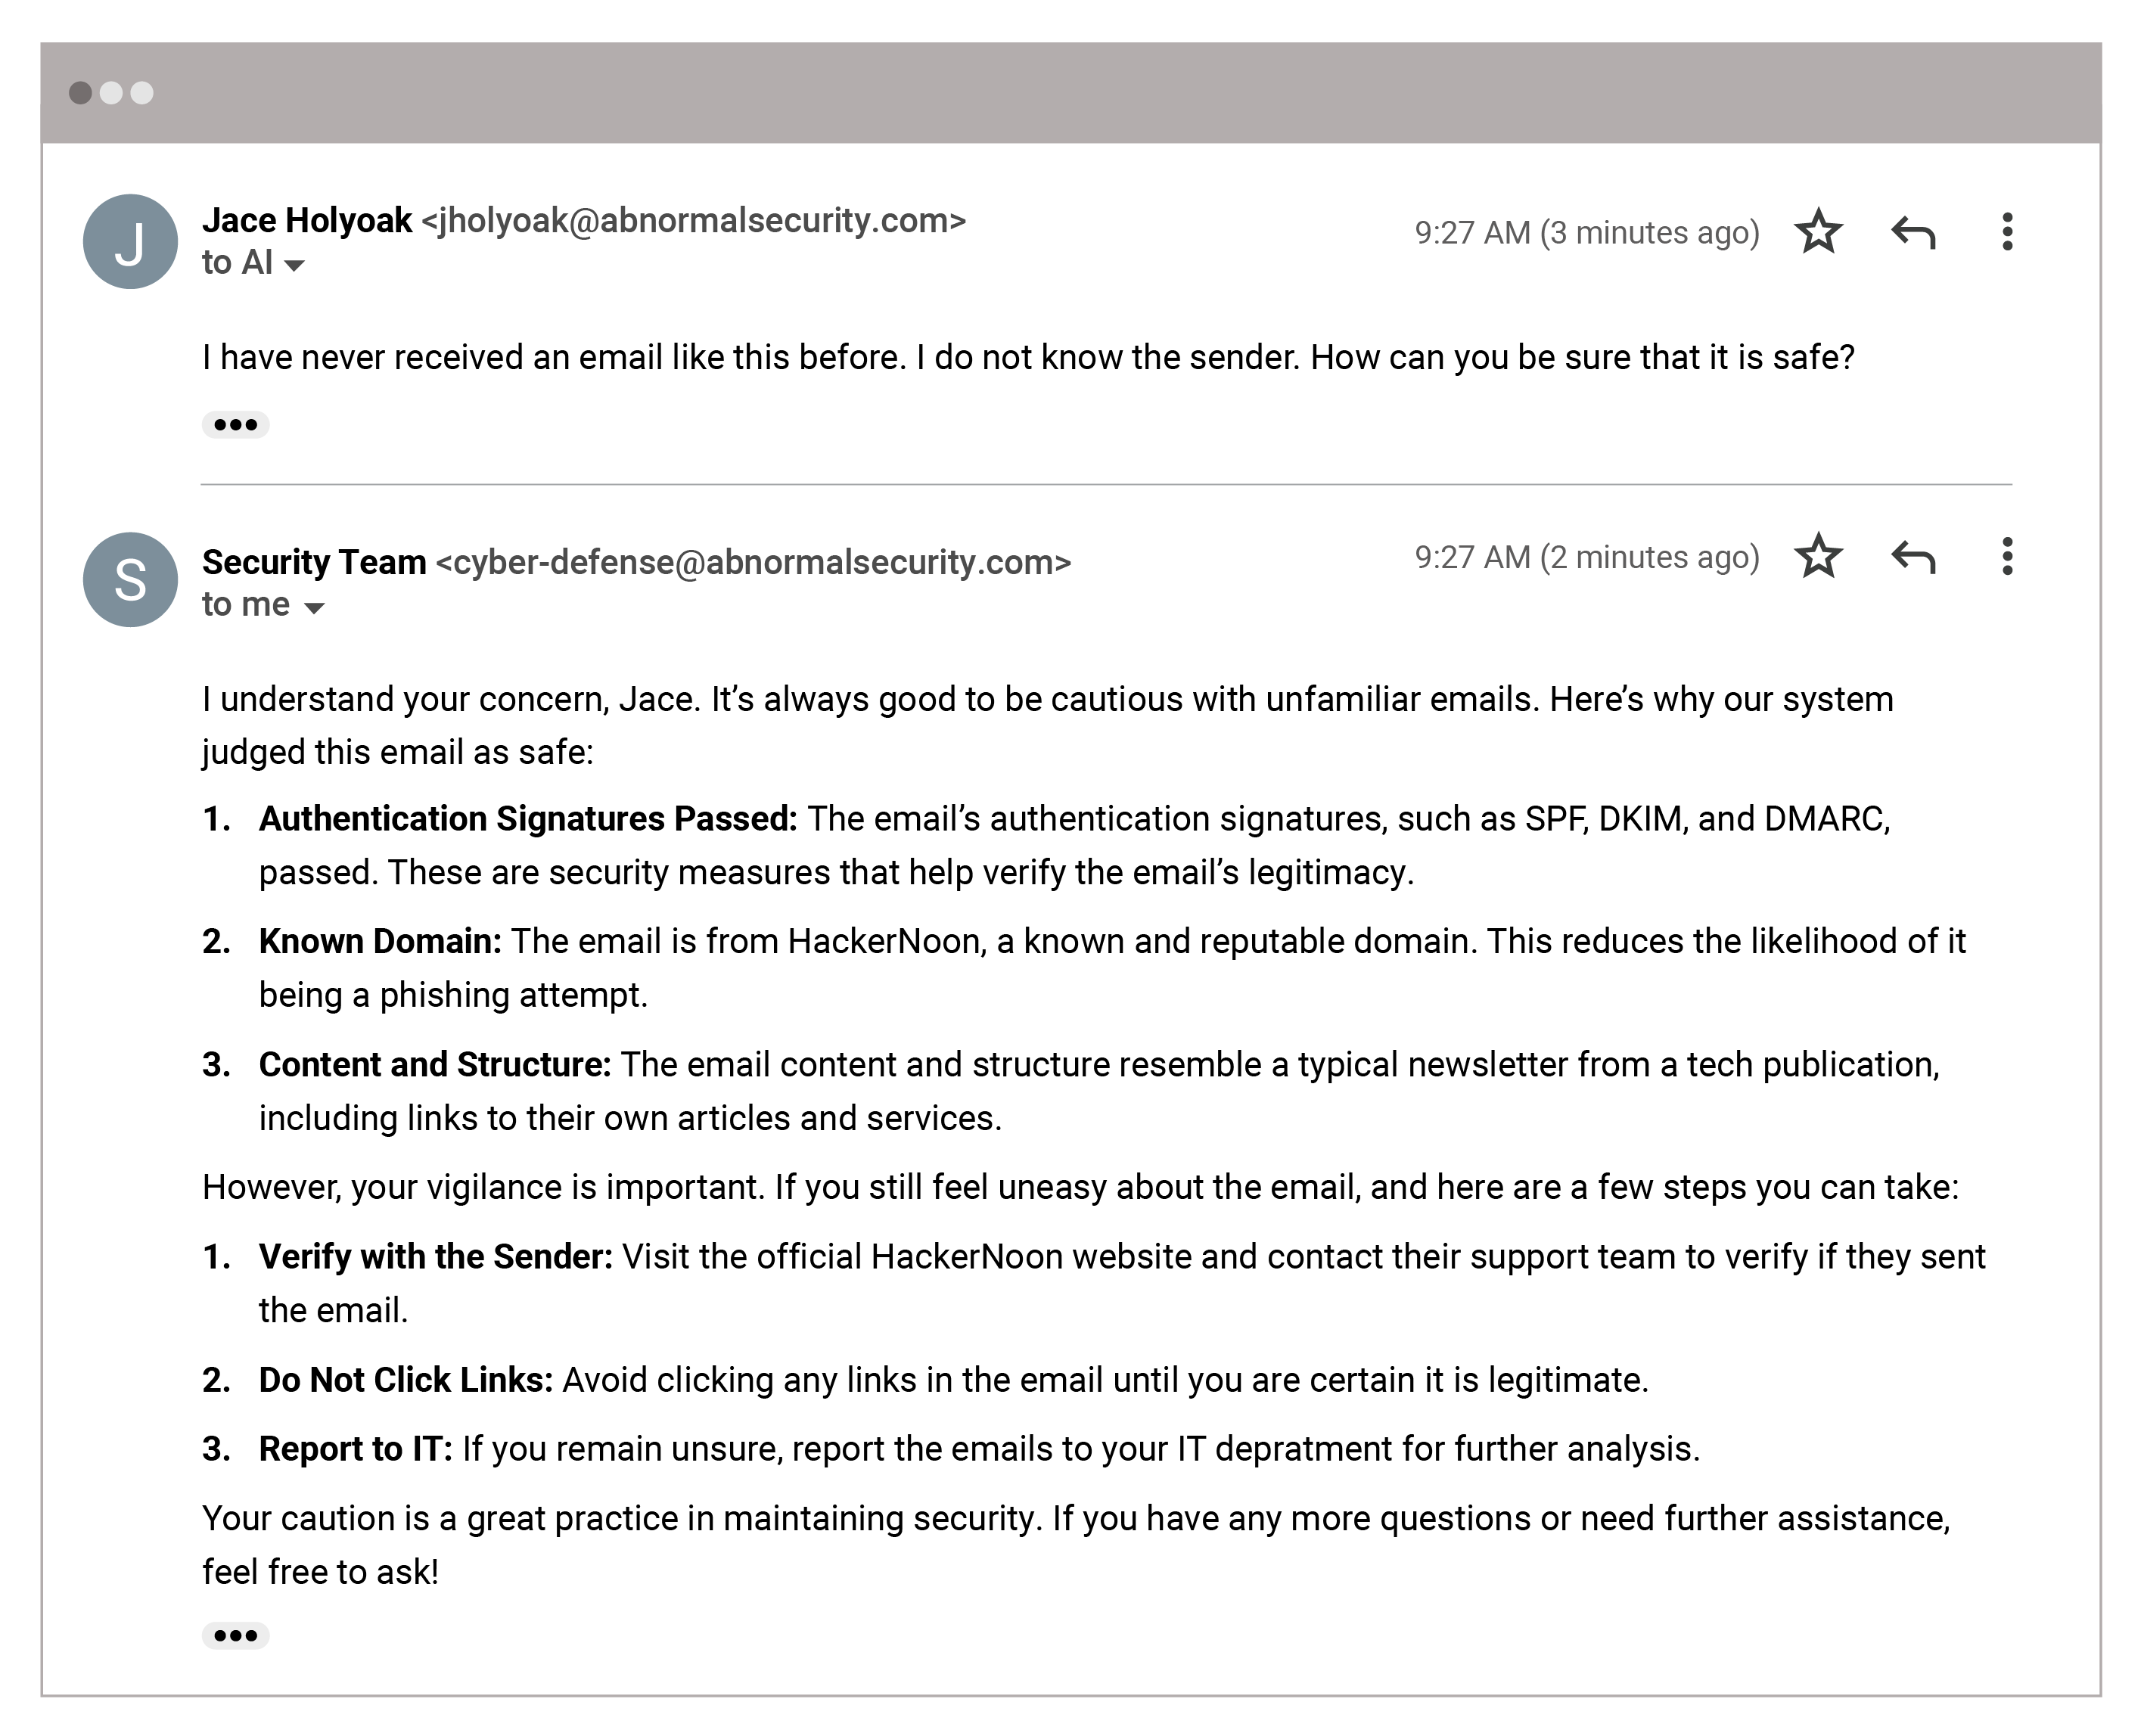Click the last window control dot
Screen dimensions: 2144x1736
[142, 93]
